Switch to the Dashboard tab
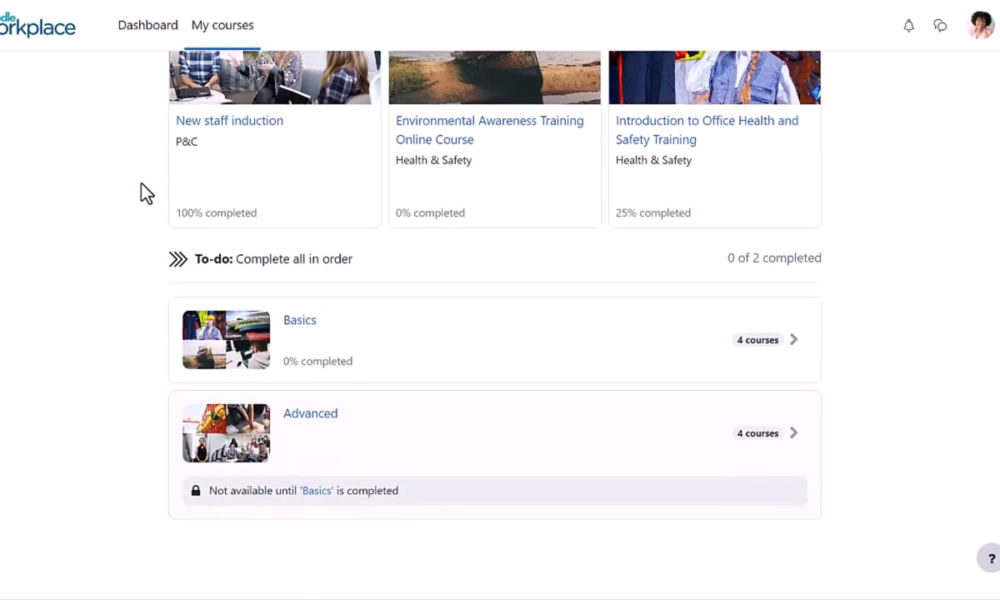The image size is (1000, 600). click(x=147, y=25)
